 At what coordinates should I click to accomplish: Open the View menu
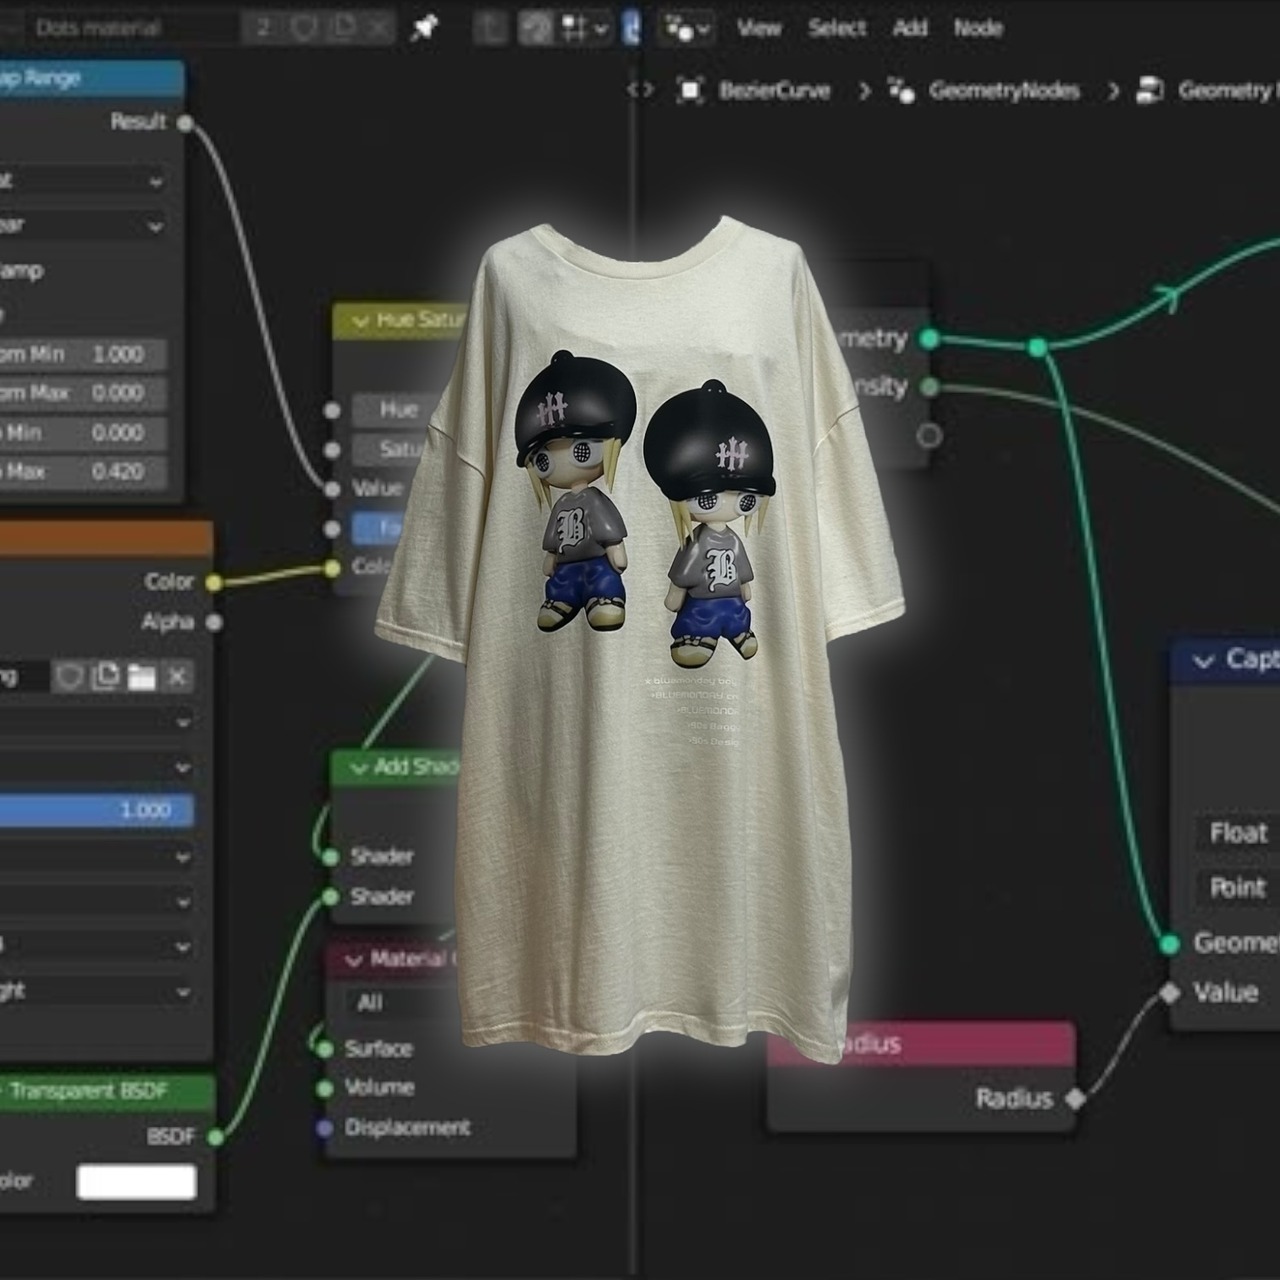tap(758, 28)
